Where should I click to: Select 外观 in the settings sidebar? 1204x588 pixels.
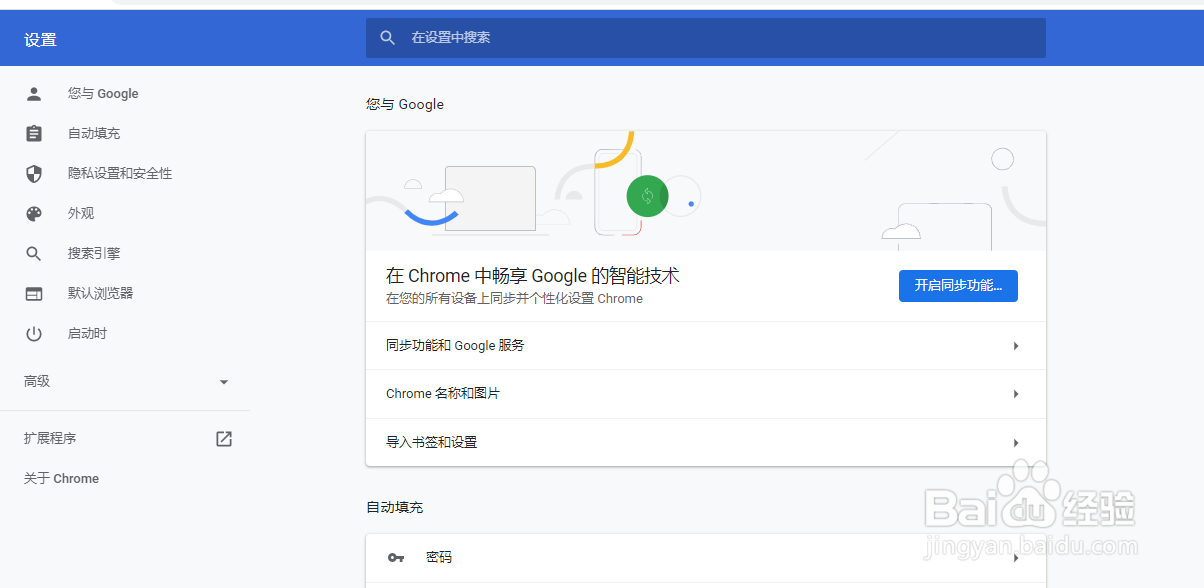coord(81,214)
